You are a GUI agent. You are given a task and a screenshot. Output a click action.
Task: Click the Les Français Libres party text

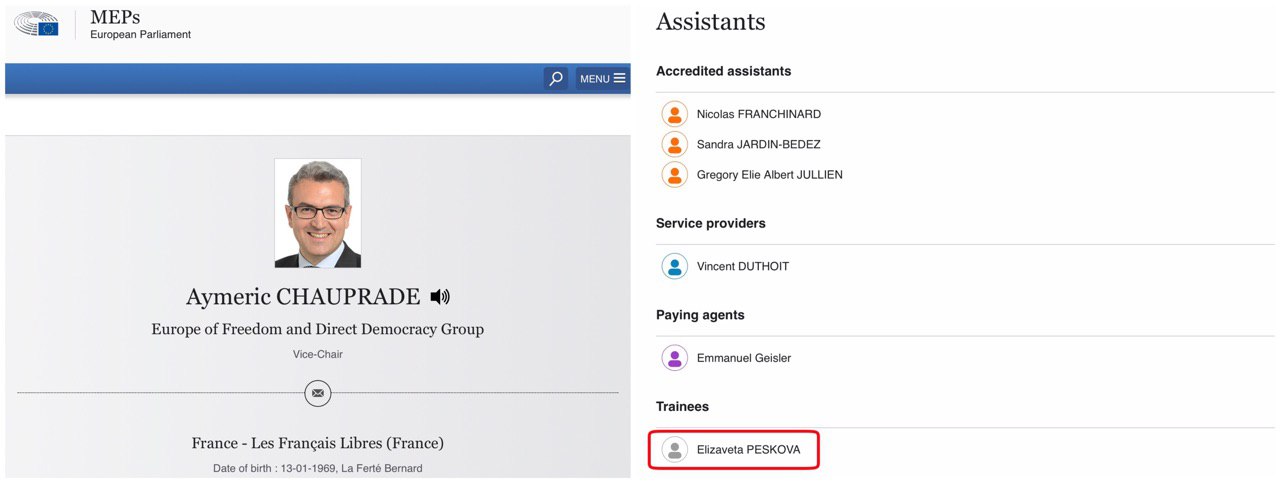point(351,442)
